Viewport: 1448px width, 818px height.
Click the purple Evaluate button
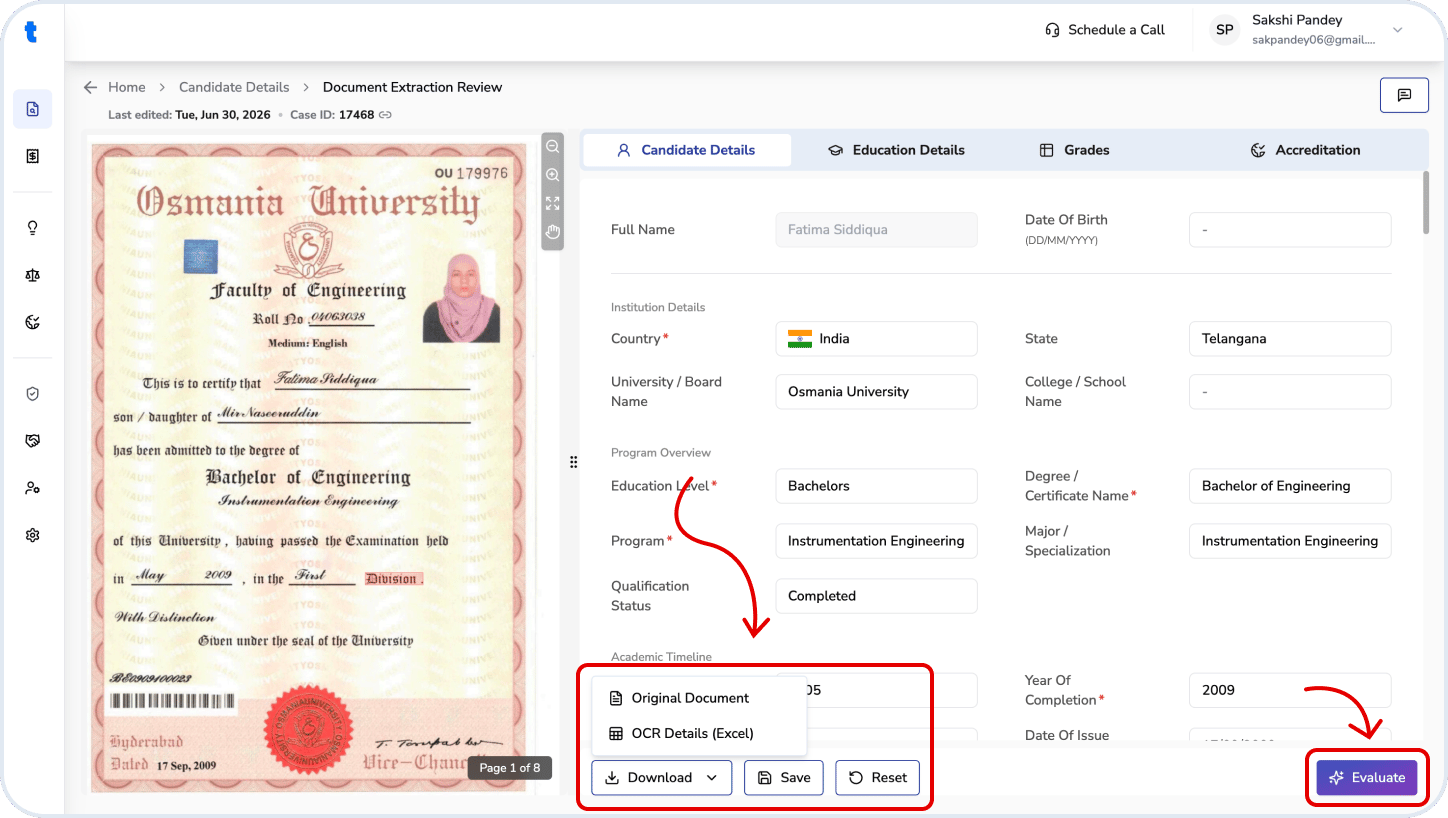point(1366,778)
